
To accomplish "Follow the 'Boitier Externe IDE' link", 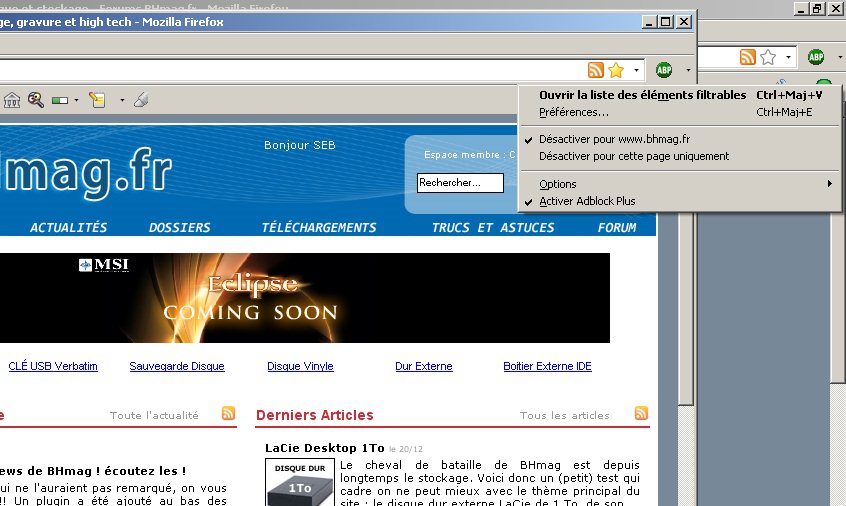I will [548, 366].
